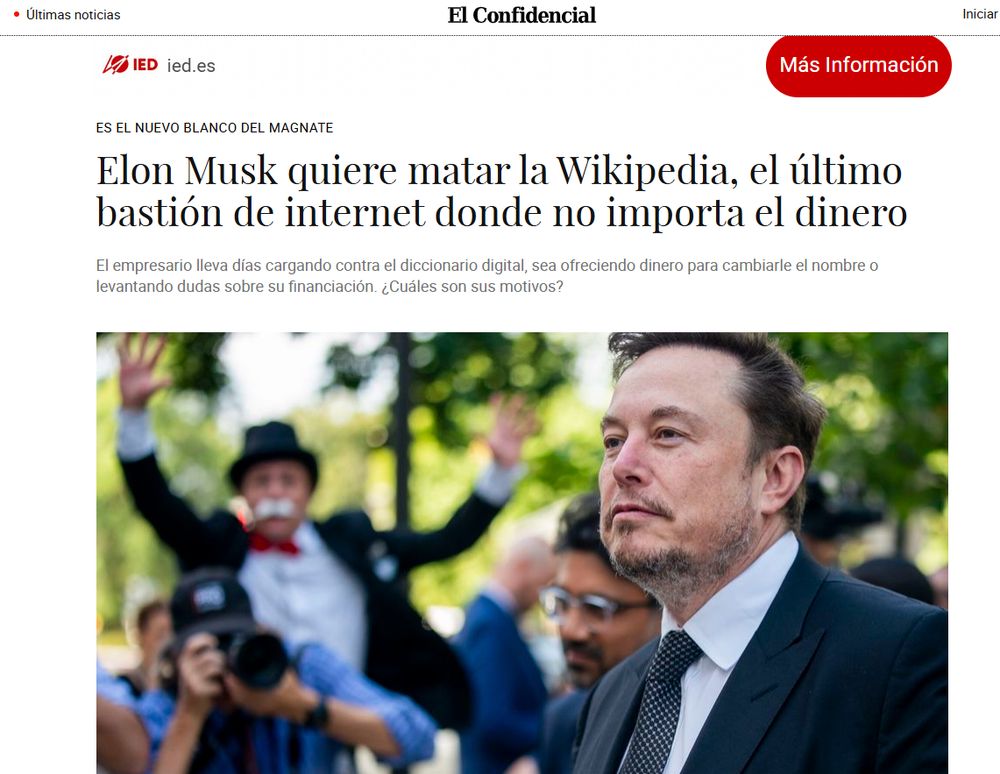
Task: Open the main article photo
Action: [x=522, y=553]
